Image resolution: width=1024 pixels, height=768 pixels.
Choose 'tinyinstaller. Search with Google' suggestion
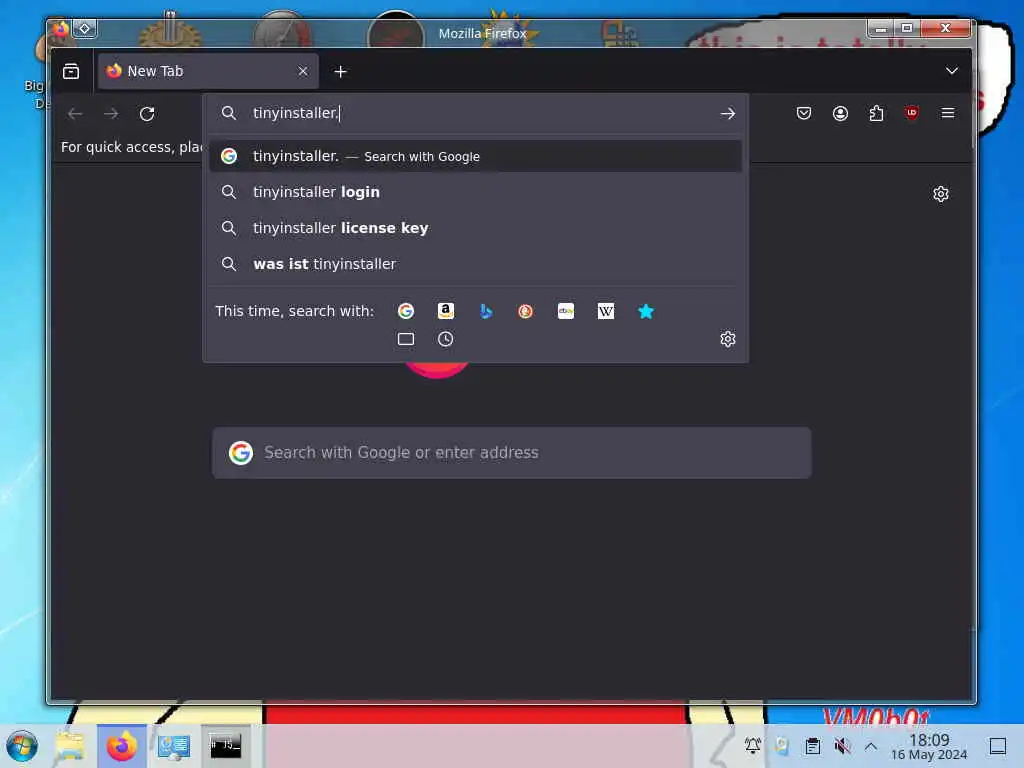[475, 156]
